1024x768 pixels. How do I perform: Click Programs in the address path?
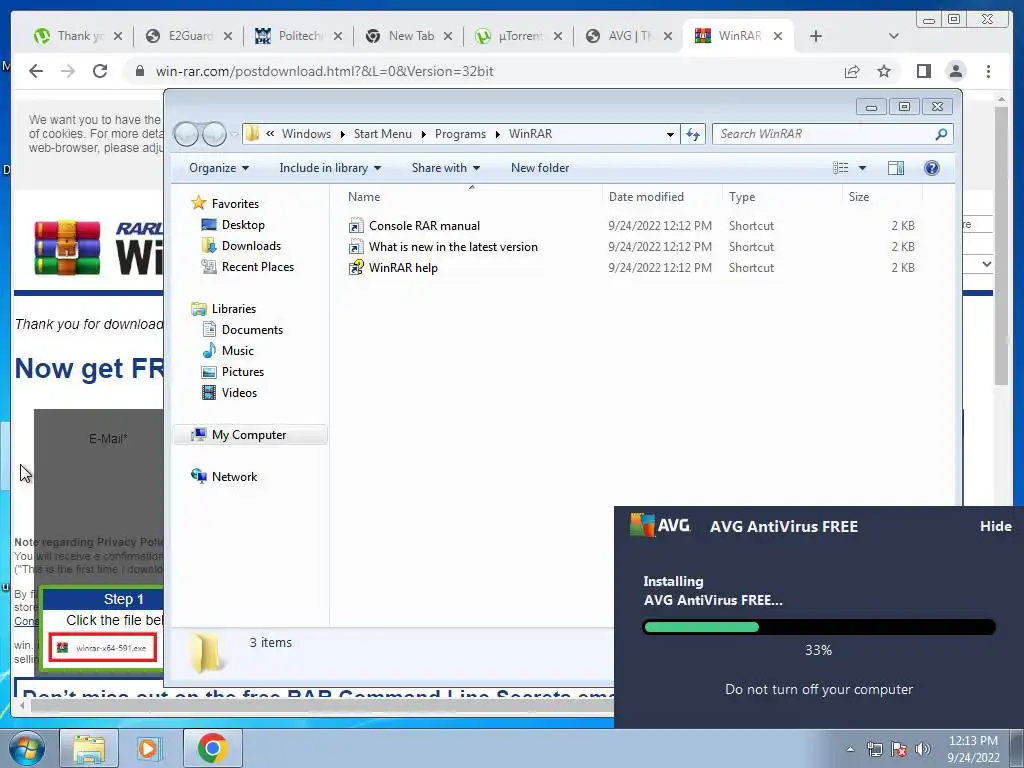460,134
